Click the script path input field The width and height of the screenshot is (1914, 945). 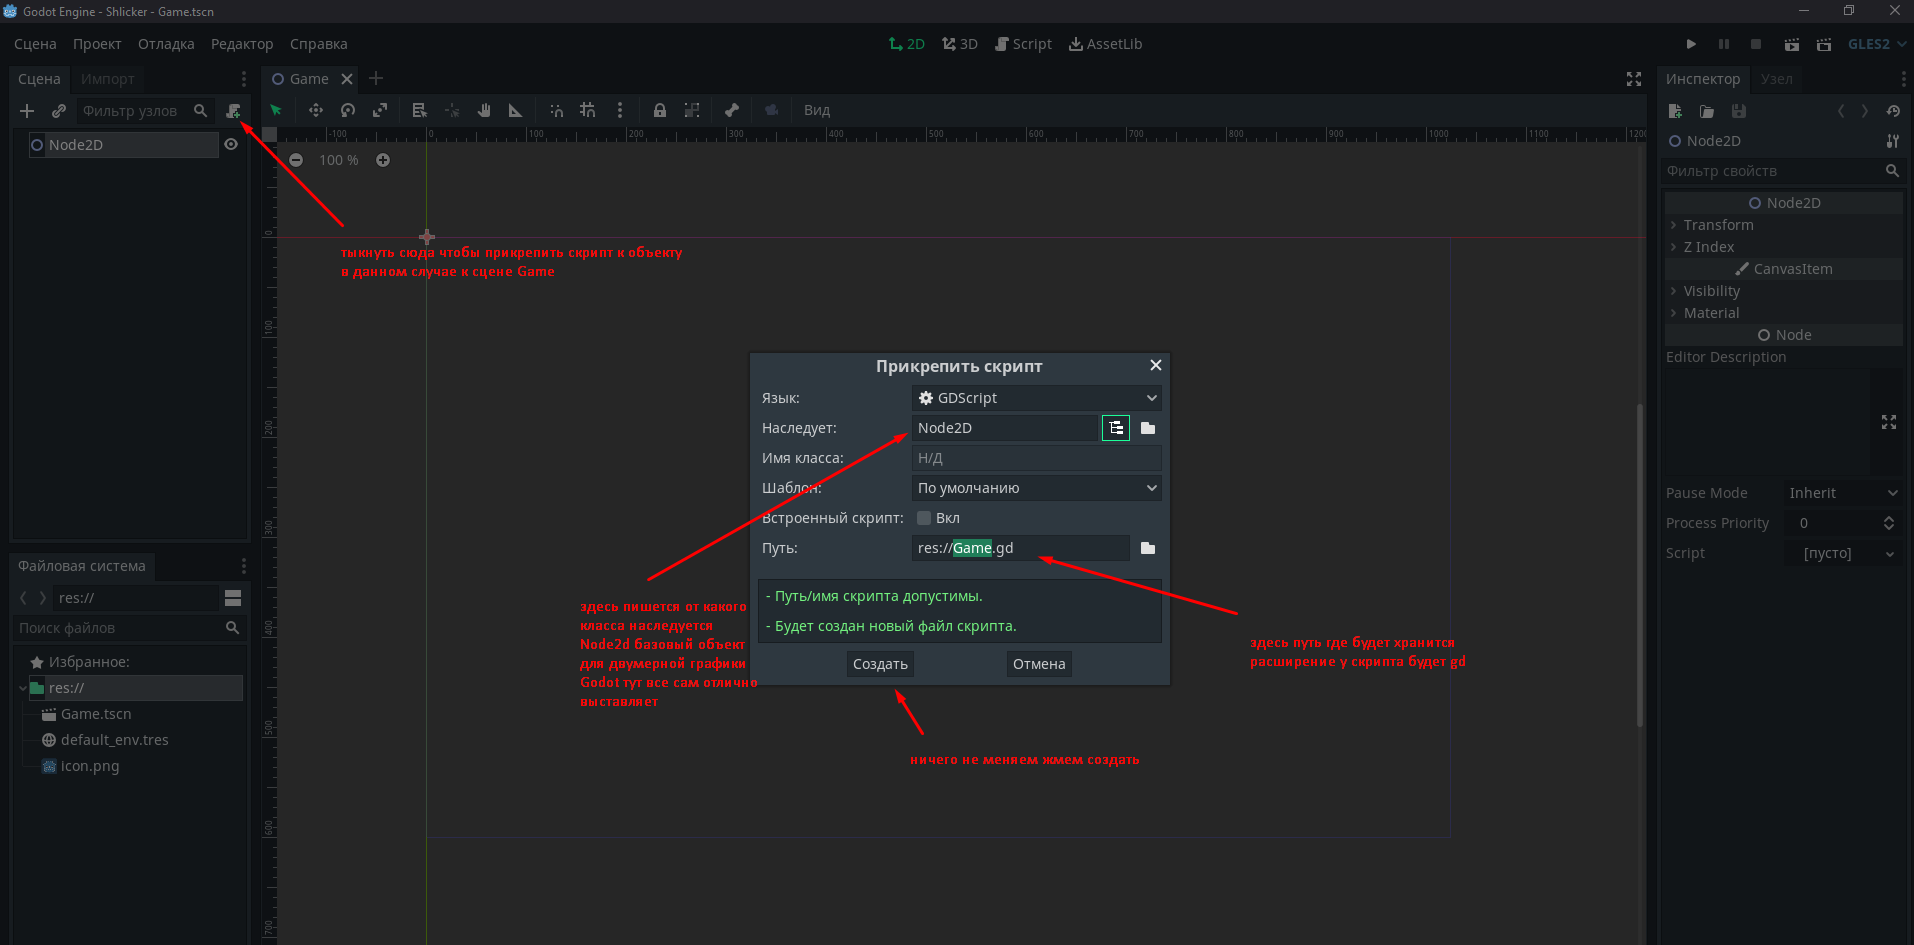pyautogui.click(x=1020, y=548)
